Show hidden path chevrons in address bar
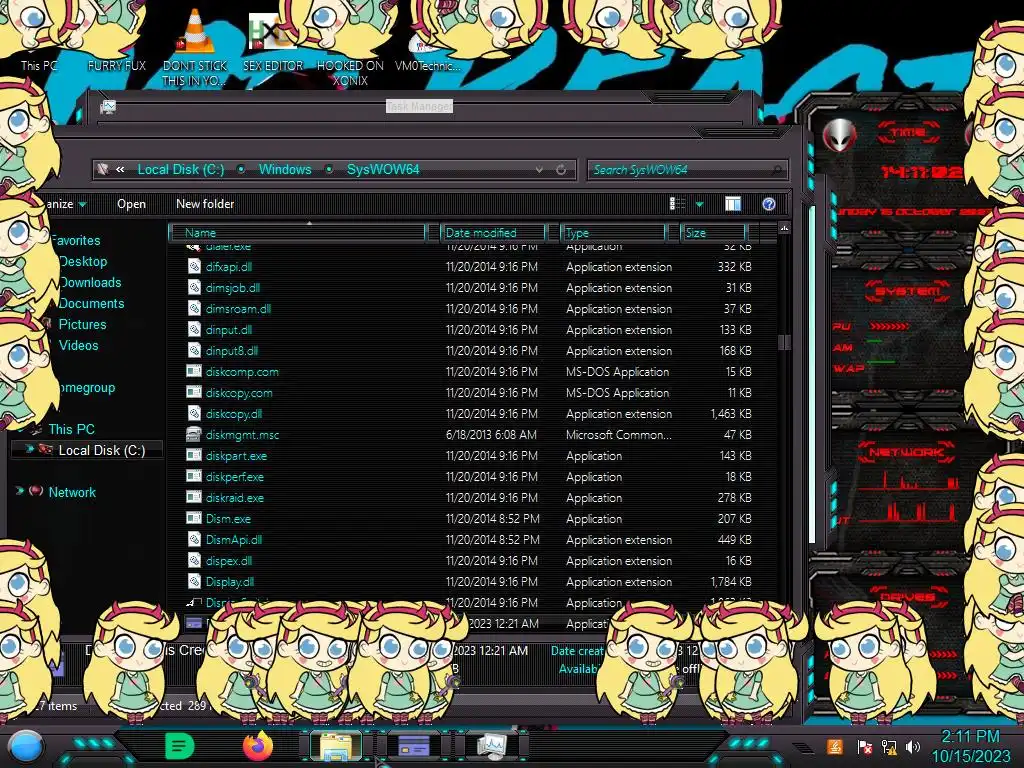Screen dimensions: 1024x768 coord(120,170)
